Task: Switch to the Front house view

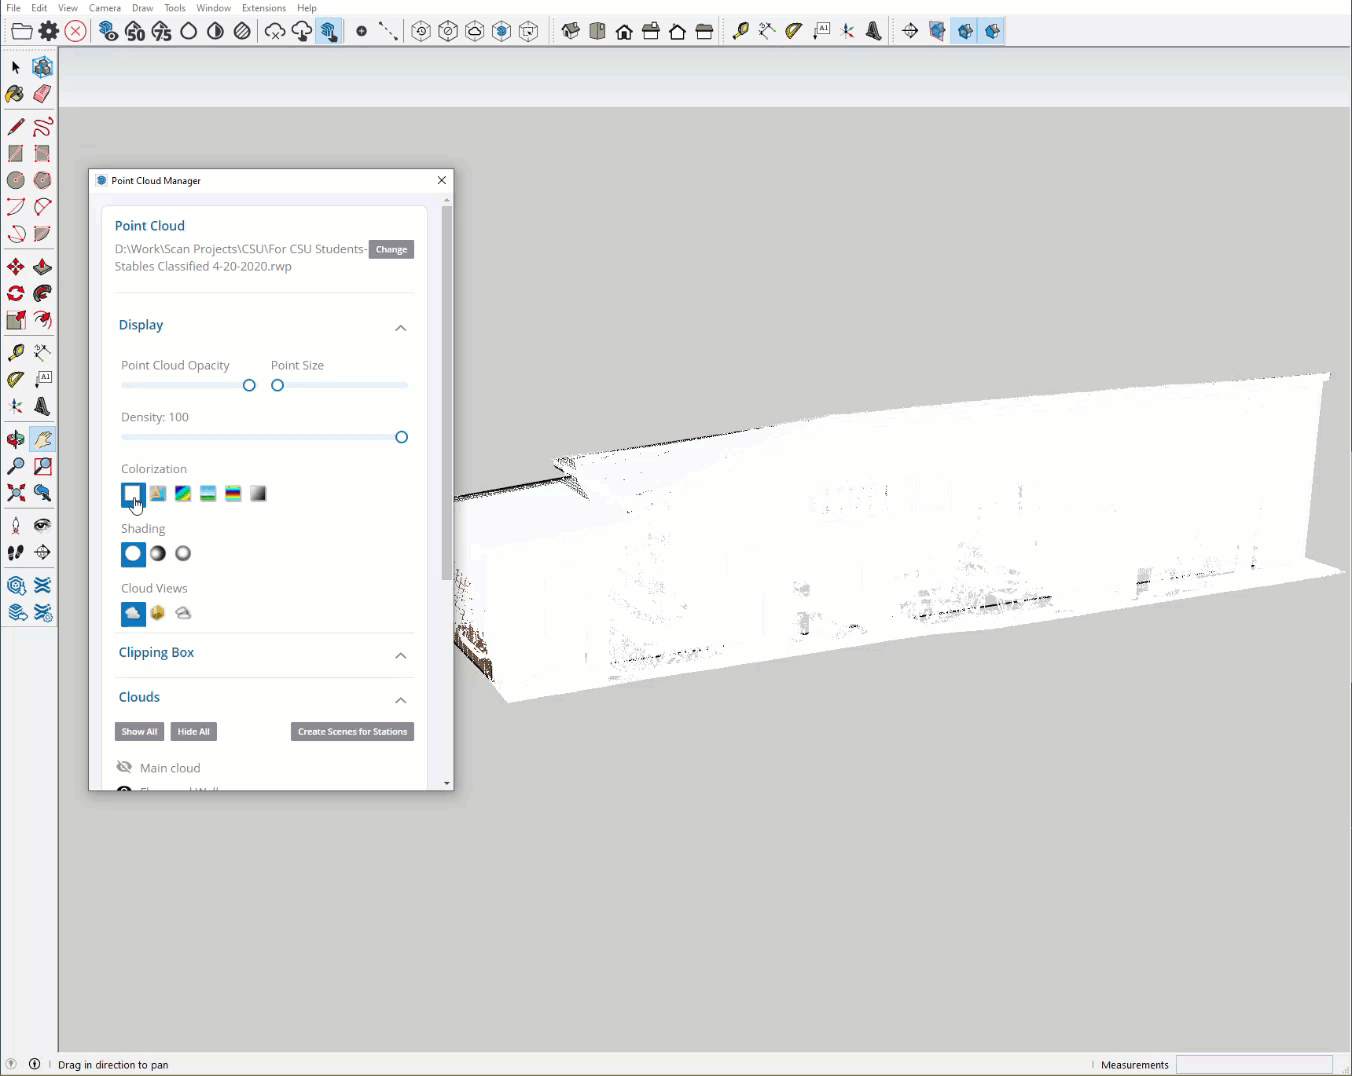Action: coord(624,31)
